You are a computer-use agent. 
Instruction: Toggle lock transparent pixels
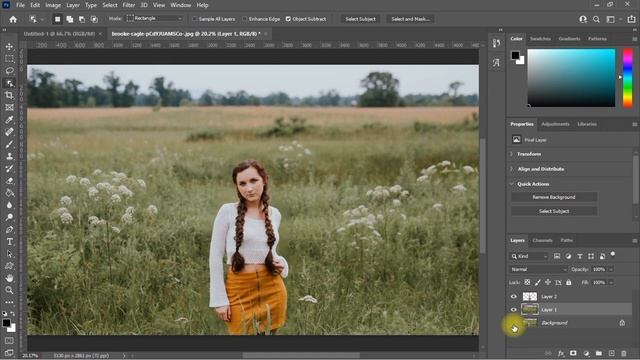point(527,282)
